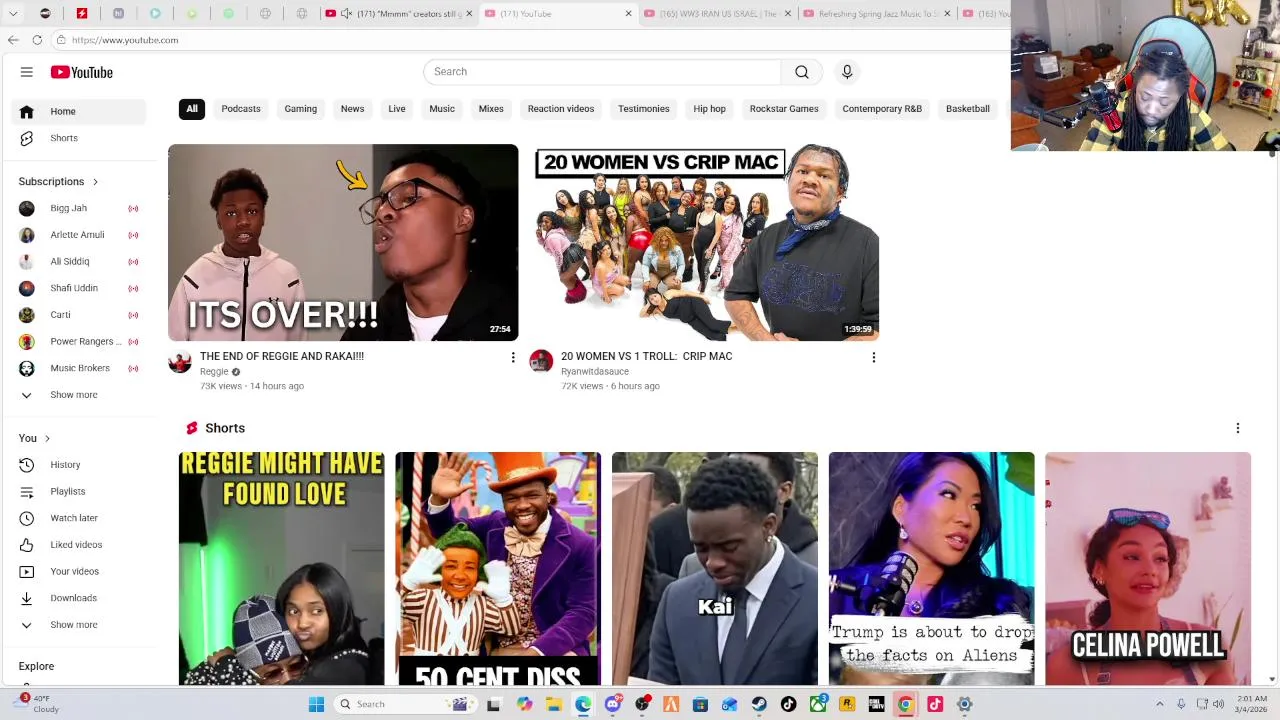The image size is (1280, 720).
Task: Select the Podcasts filter chip
Action: click(241, 109)
